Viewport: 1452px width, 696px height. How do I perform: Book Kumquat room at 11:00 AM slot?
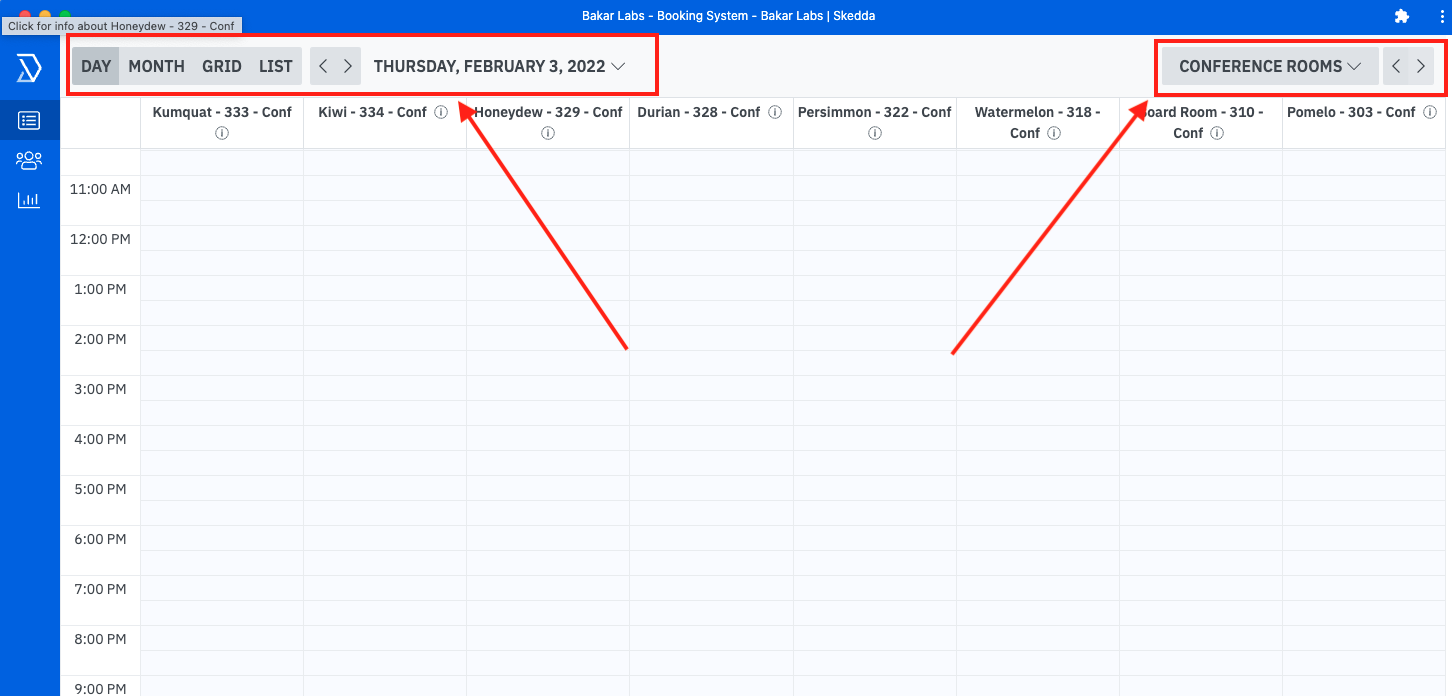pyautogui.click(x=222, y=188)
